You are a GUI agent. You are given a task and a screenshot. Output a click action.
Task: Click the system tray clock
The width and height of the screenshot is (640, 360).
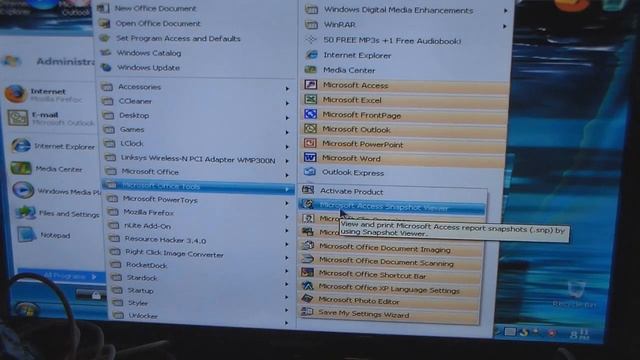point(579,334)
